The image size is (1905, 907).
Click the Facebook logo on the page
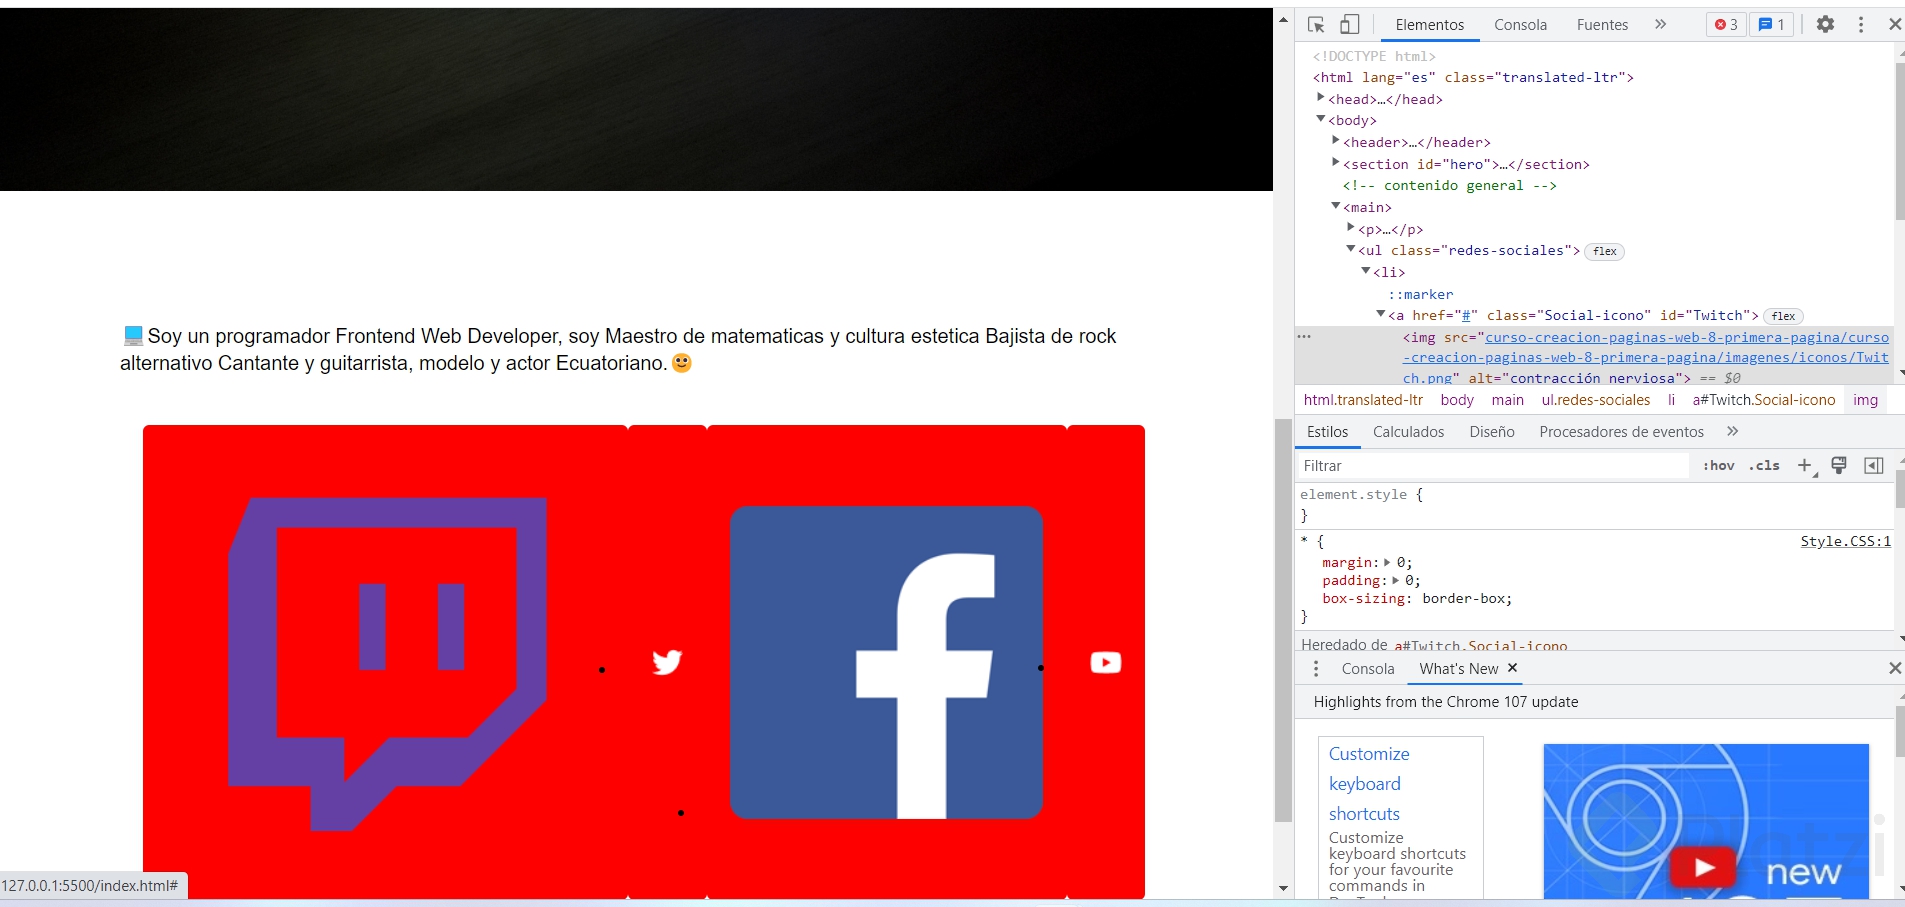click(x=886, y=662)
